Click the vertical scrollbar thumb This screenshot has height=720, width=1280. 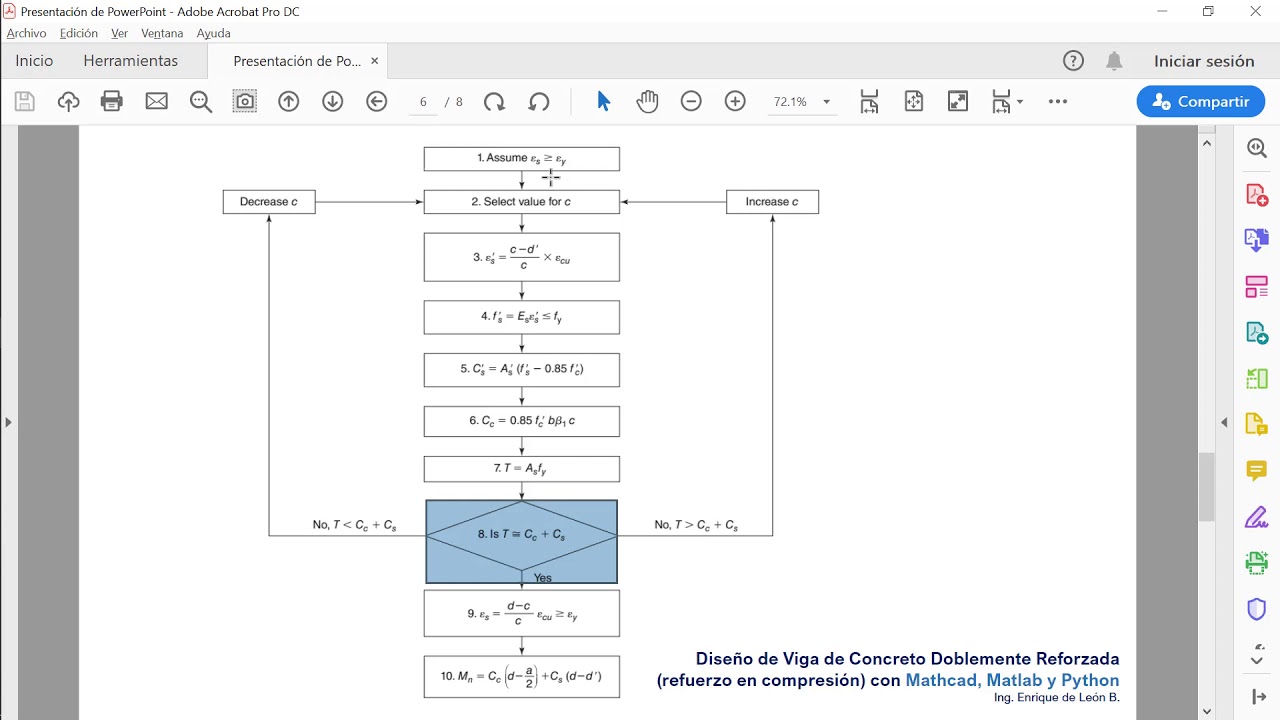coord(1207,486)
